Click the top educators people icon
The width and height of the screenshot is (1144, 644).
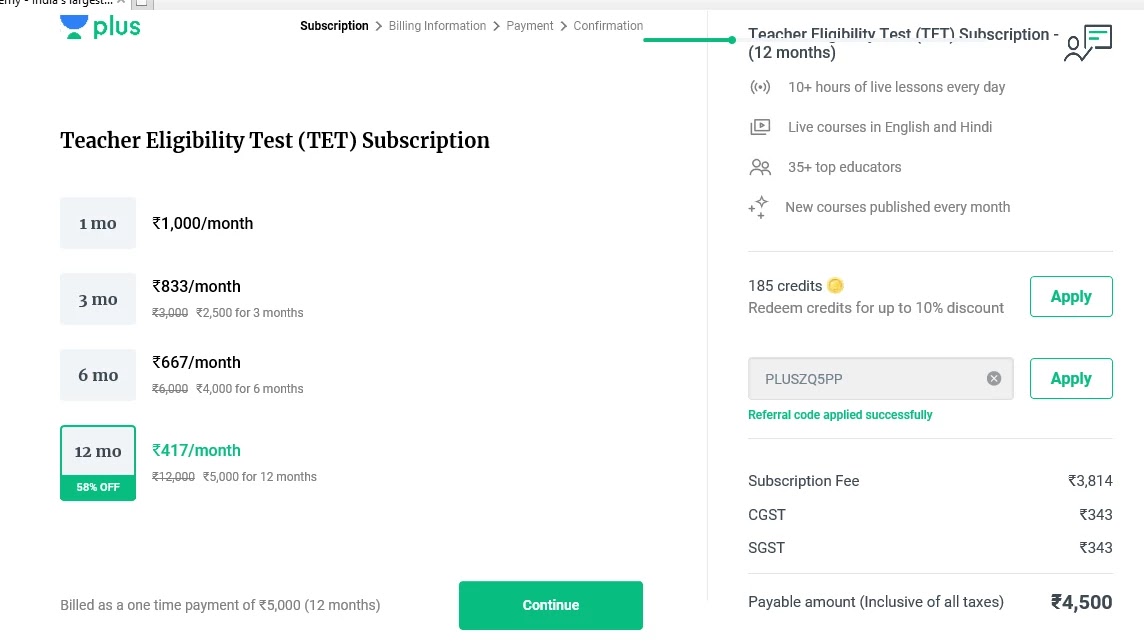760,167
